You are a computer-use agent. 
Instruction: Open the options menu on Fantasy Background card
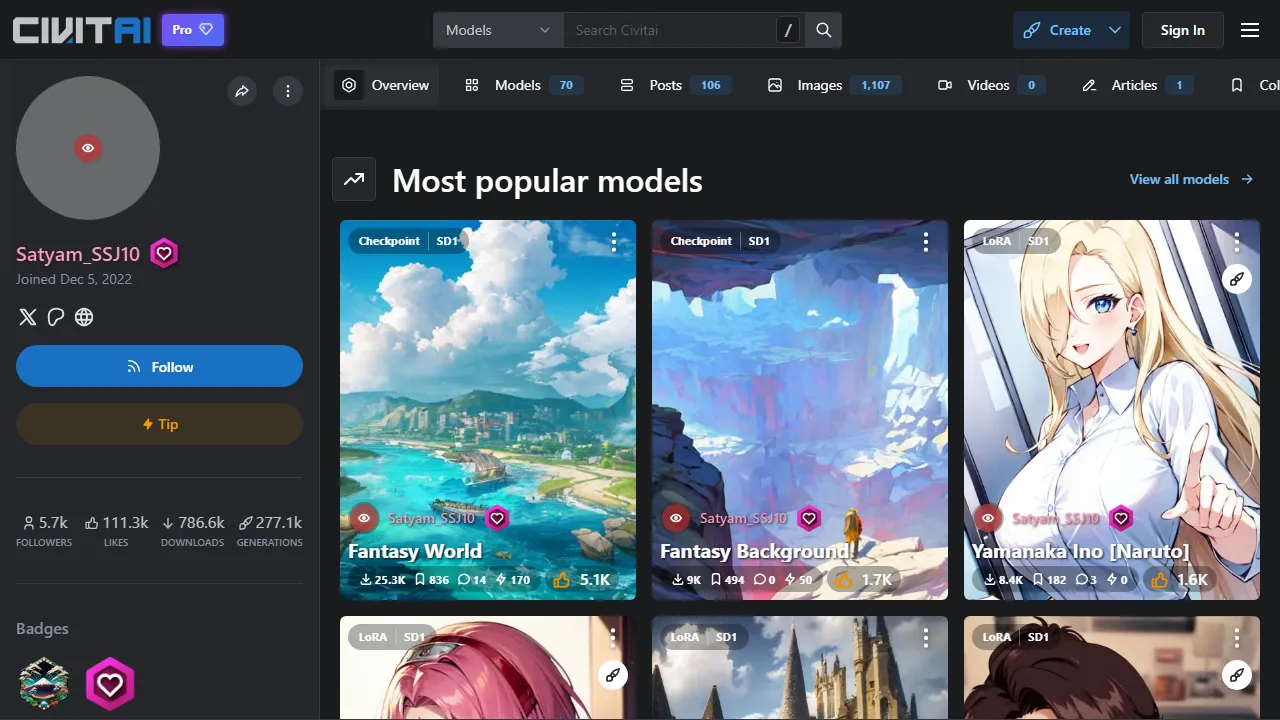[925, 241]
